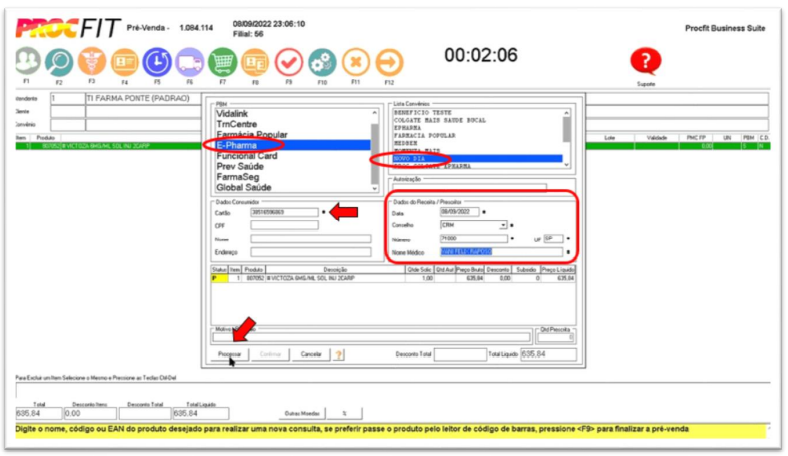The image size is (788, 456).
Task: Select Global Saúde in the PBM list
Action: pos(293,188)
